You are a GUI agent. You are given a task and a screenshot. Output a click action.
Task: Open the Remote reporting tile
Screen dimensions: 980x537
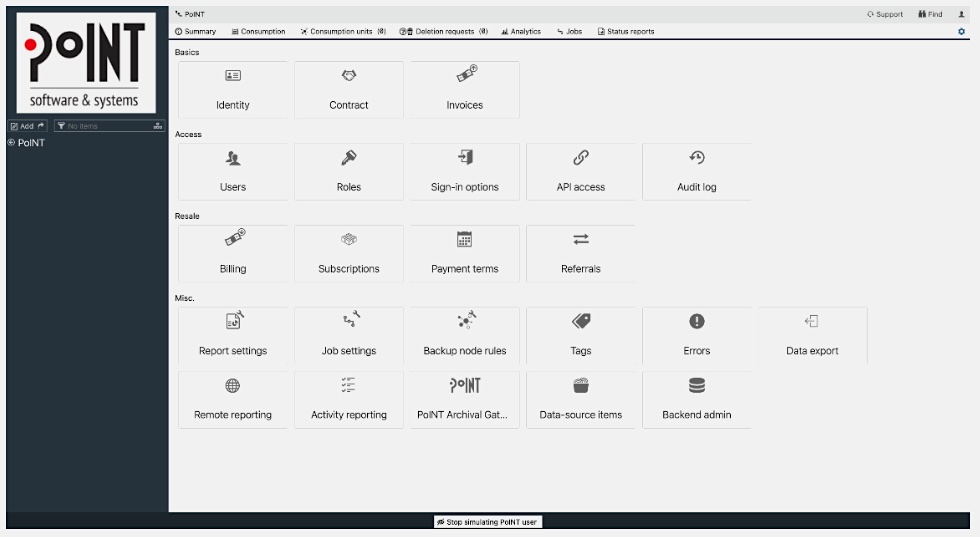coord(232,399)
